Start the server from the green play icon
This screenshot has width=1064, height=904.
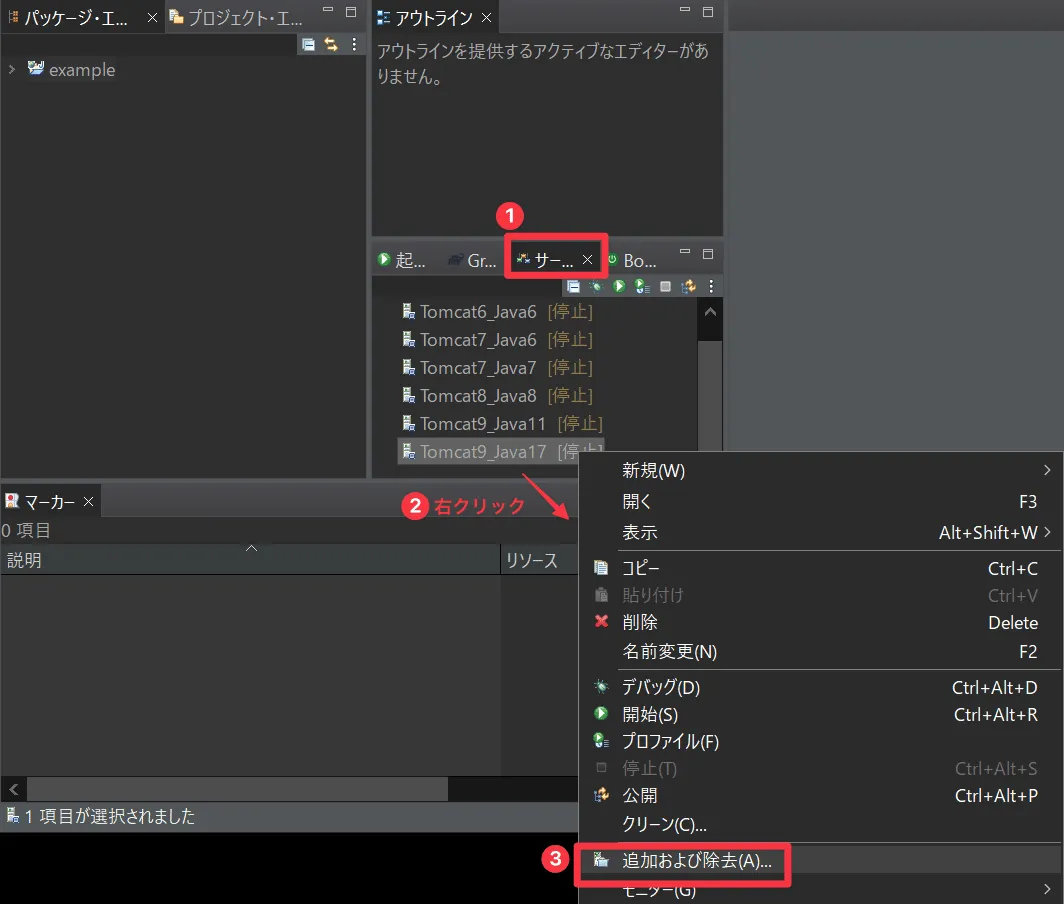click(619, 286)
